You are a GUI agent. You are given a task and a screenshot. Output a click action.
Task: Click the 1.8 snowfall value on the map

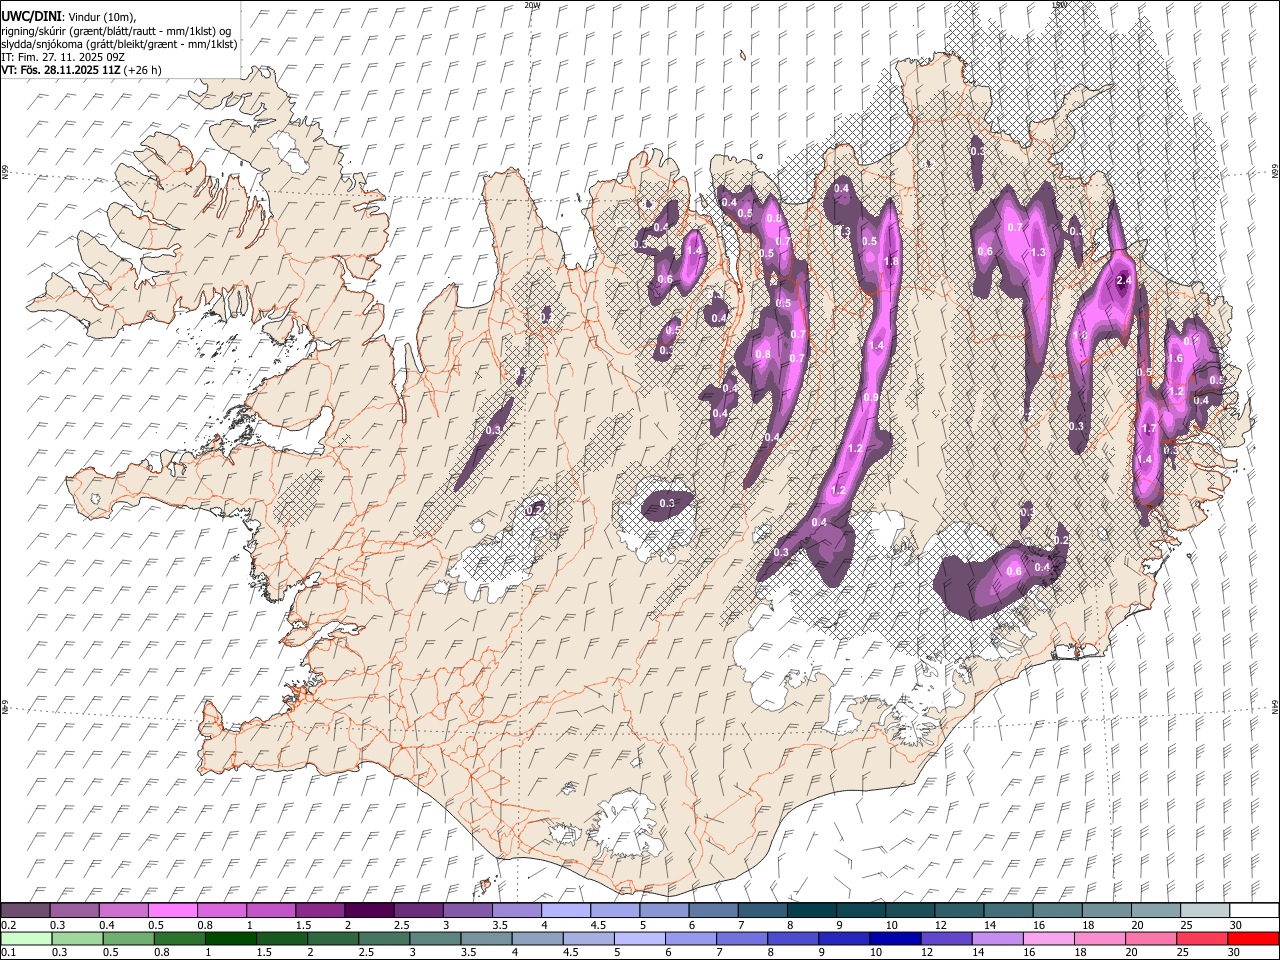[890, 261]
